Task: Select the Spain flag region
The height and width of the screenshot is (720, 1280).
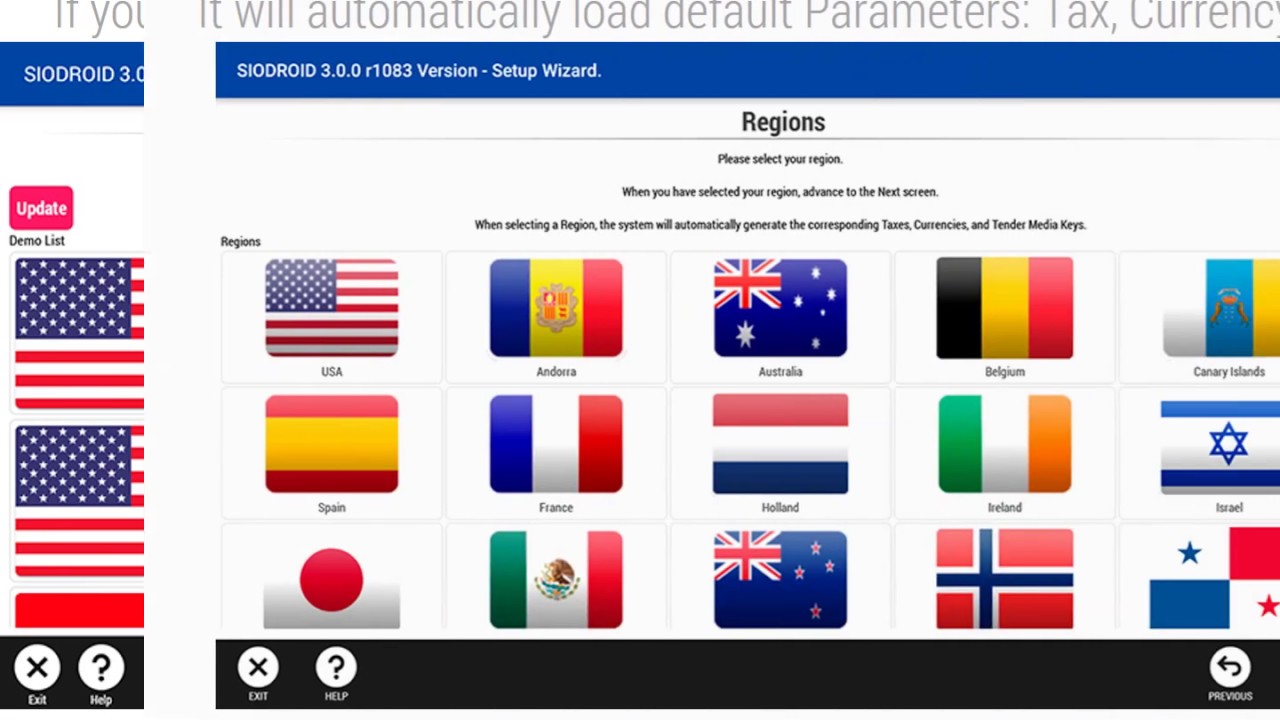Action: (331, 443)
